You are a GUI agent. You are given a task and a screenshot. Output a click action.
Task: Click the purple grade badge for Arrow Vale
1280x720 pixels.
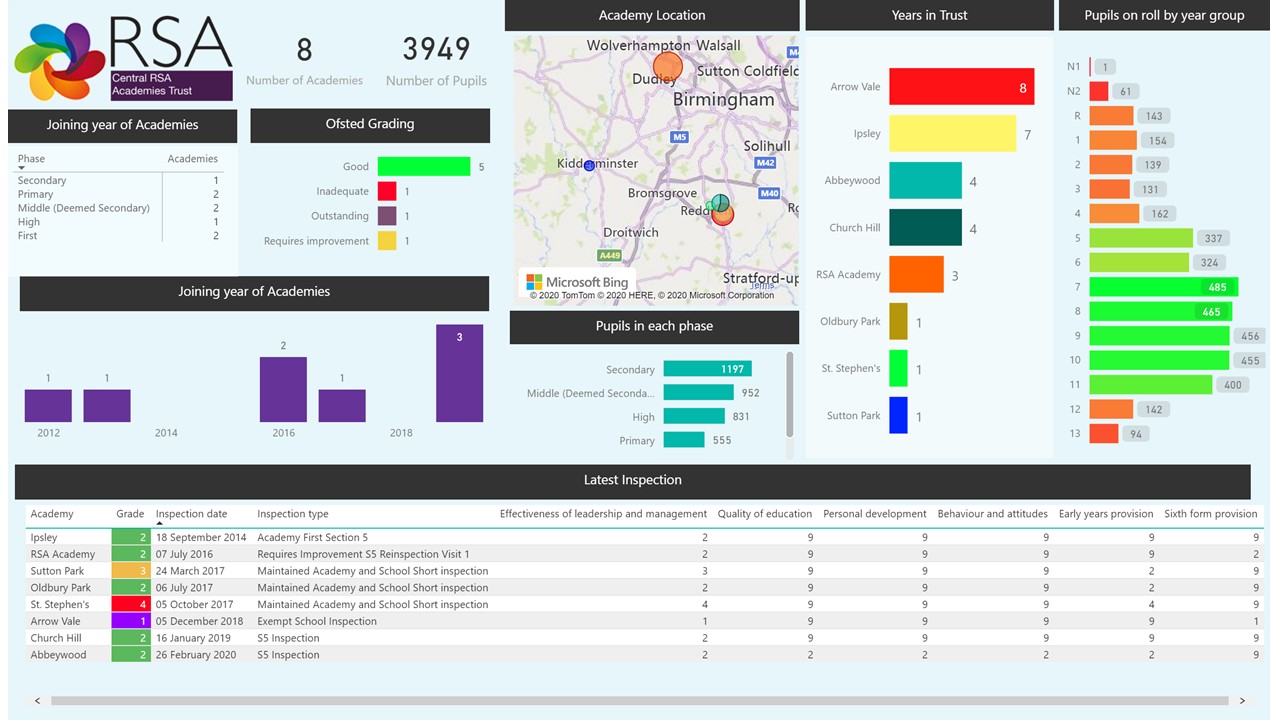131,621
